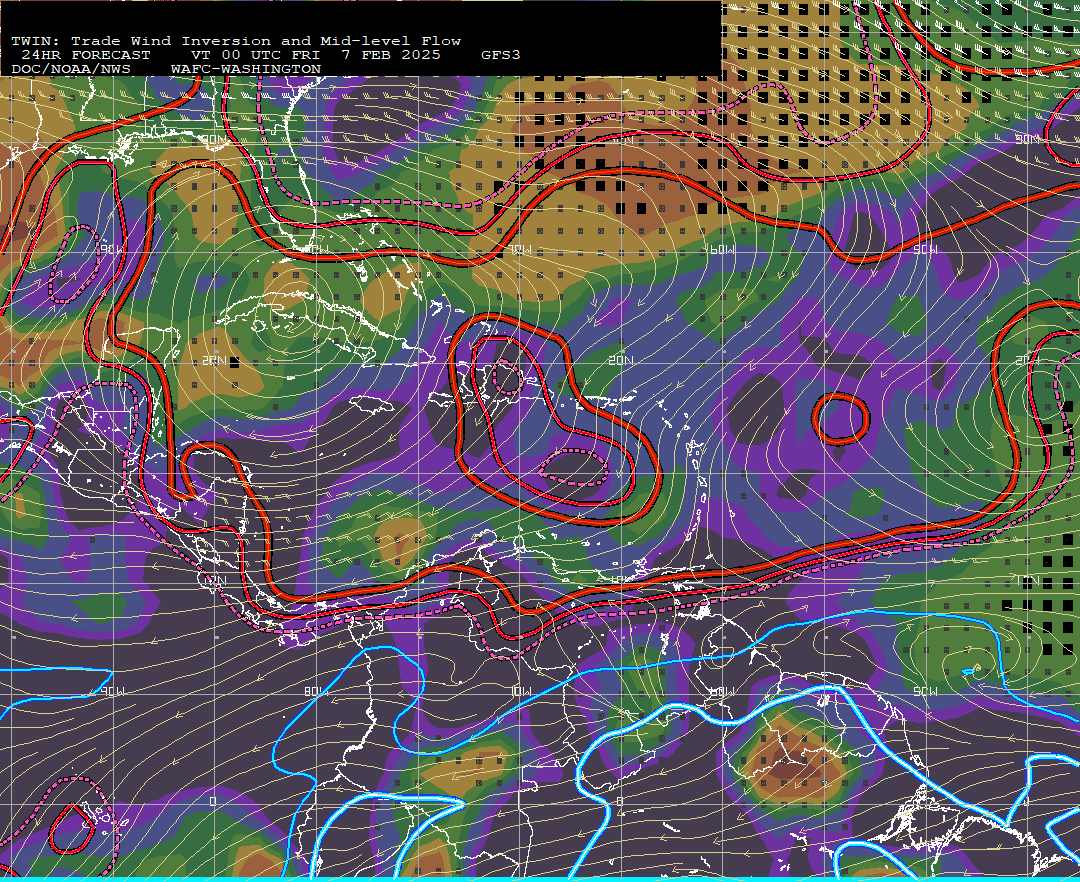Click the 20N label beside Cuba
This screenshot has width=1080, height=882.
tap(214, 360)
